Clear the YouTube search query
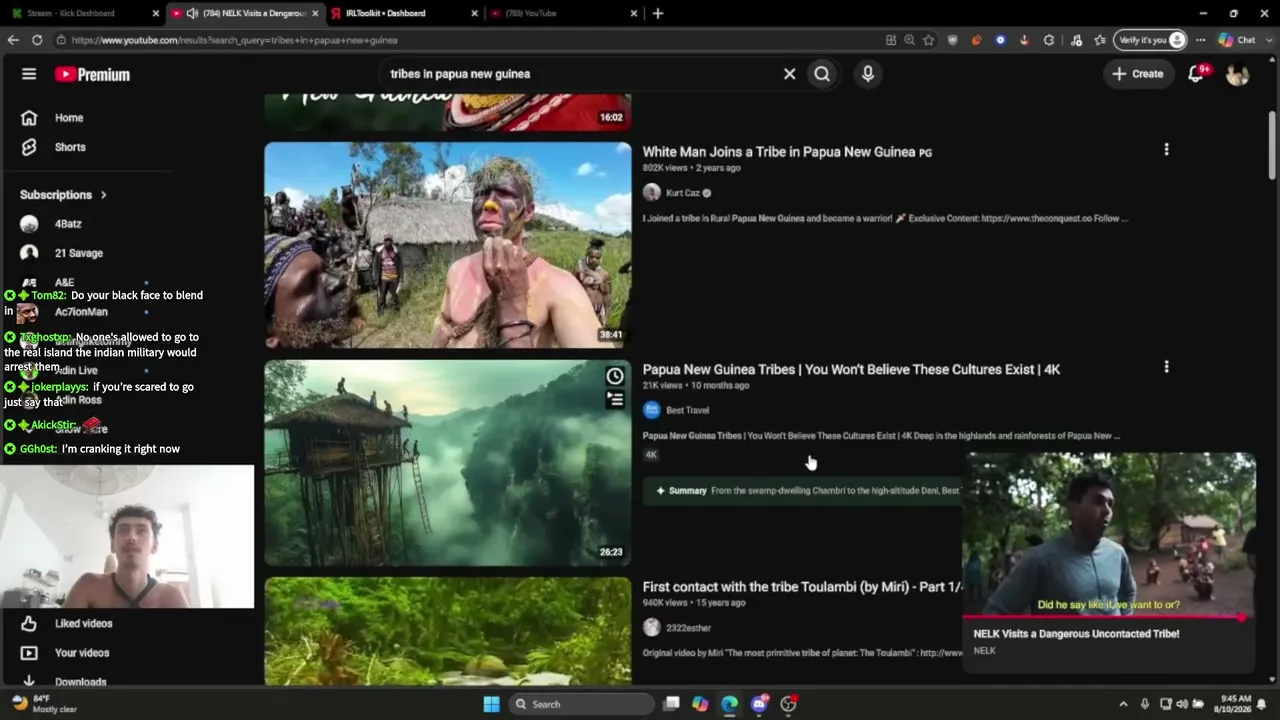This screenshot has height=720, width=1280. click(x=789, y=74)
